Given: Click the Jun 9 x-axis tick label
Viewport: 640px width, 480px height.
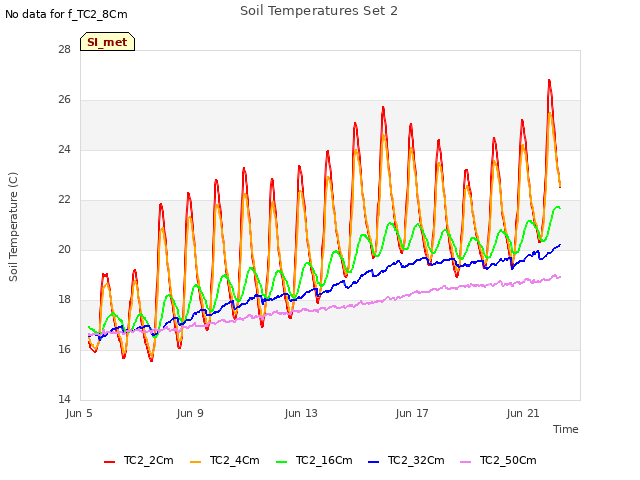Looking at the screenshot, I should pos(190,413).
